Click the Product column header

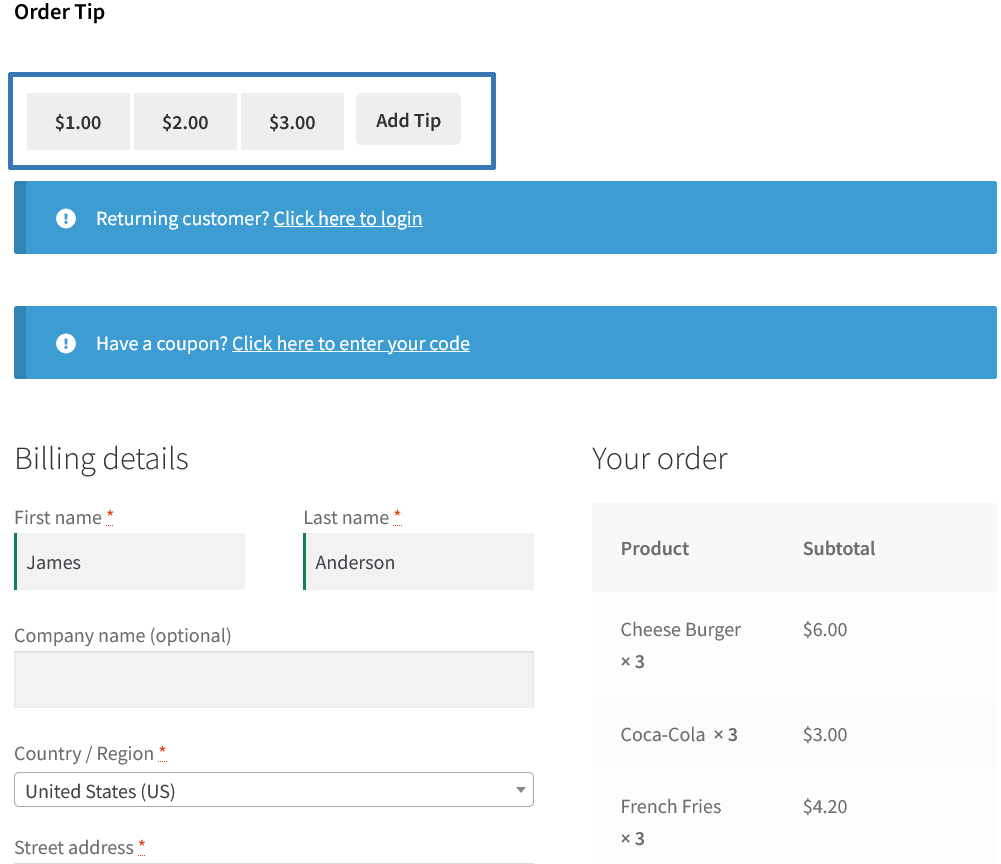[x=654, y=548]
